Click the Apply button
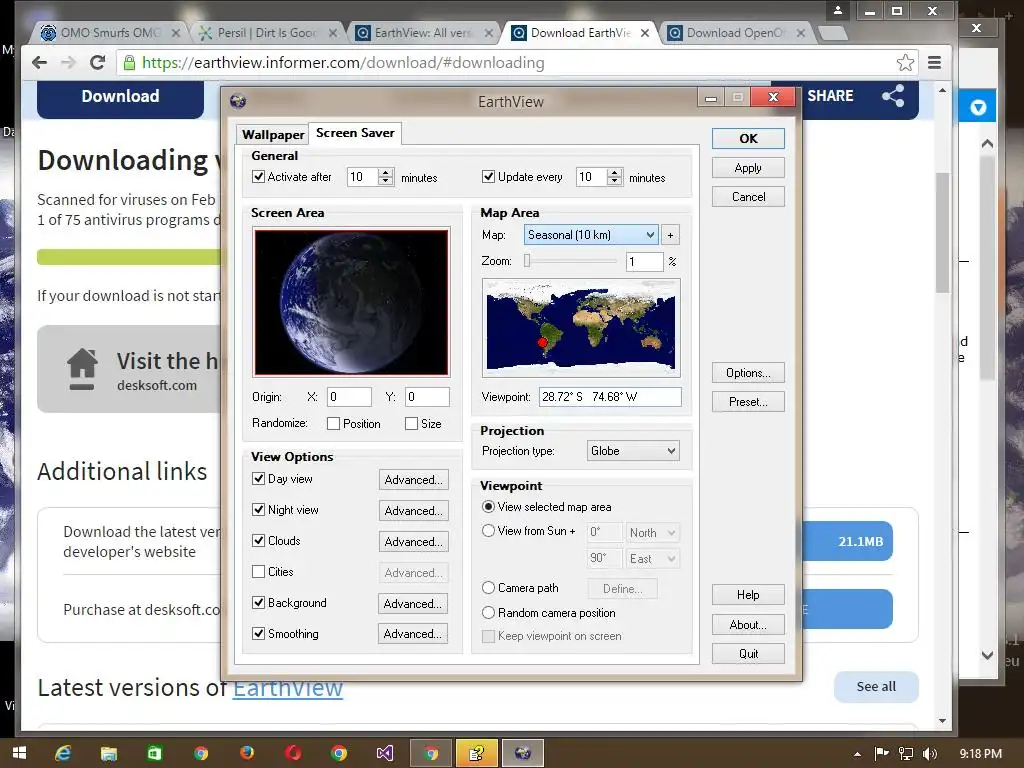Screen dimensions: 1024x768 pyautogui.click(x=748, y=168)
